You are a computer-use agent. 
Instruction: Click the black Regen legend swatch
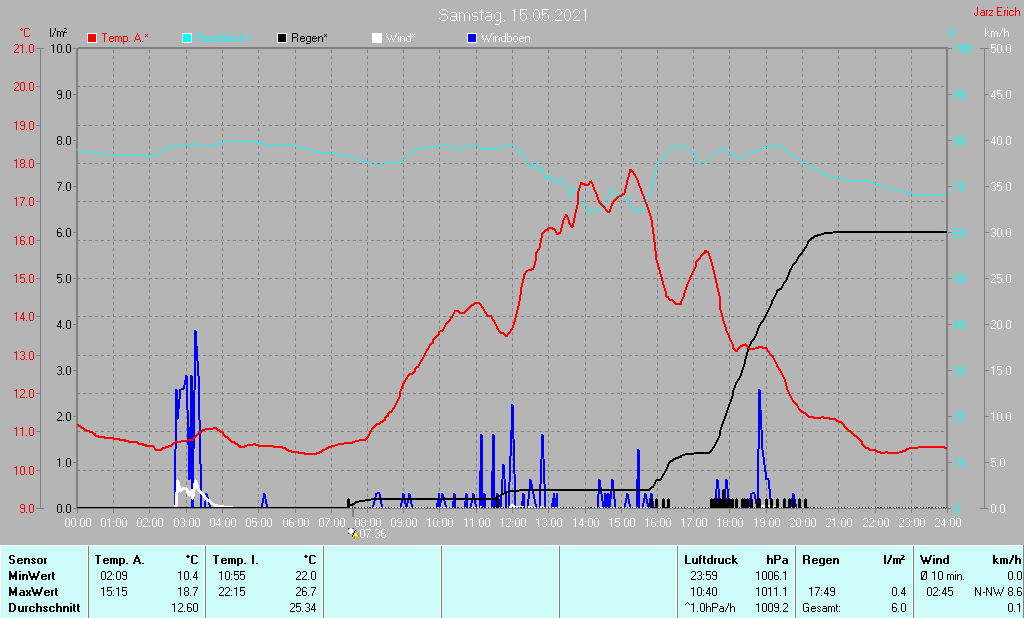282,38
